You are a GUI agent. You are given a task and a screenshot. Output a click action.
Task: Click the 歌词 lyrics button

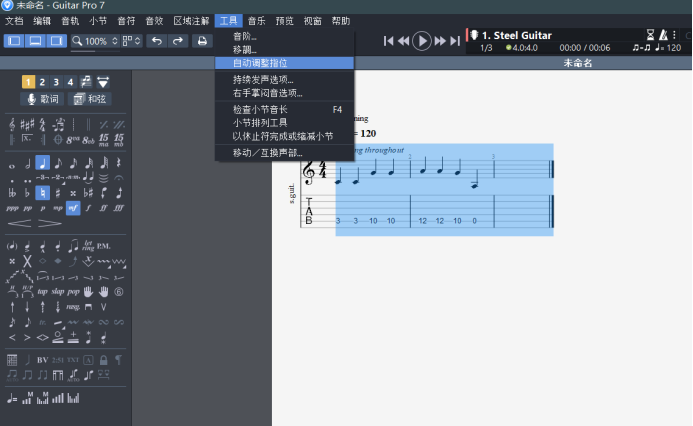click(43, 99)
